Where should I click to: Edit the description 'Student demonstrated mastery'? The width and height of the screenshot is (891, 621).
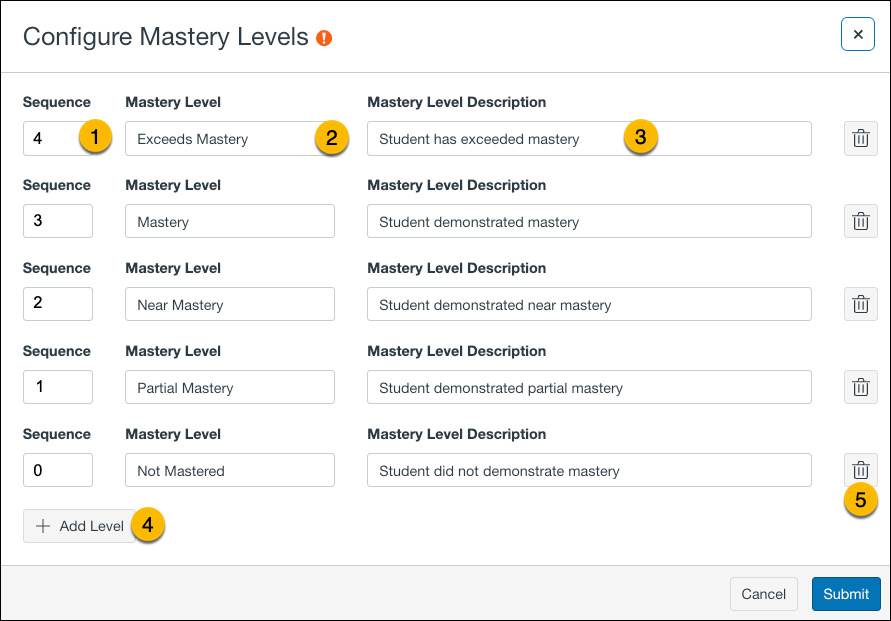(x=588, y=221)
